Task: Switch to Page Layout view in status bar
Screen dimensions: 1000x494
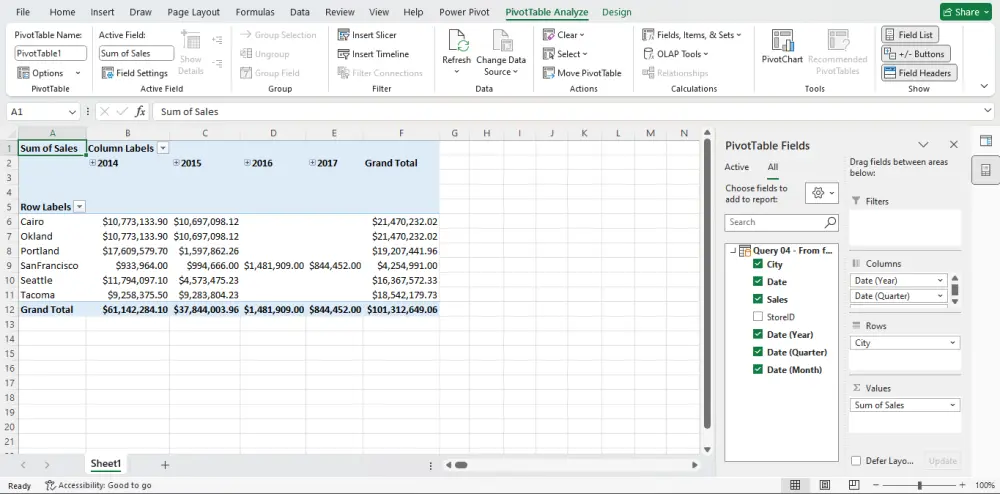Action: pyautogui.click(x=825, y=485)
